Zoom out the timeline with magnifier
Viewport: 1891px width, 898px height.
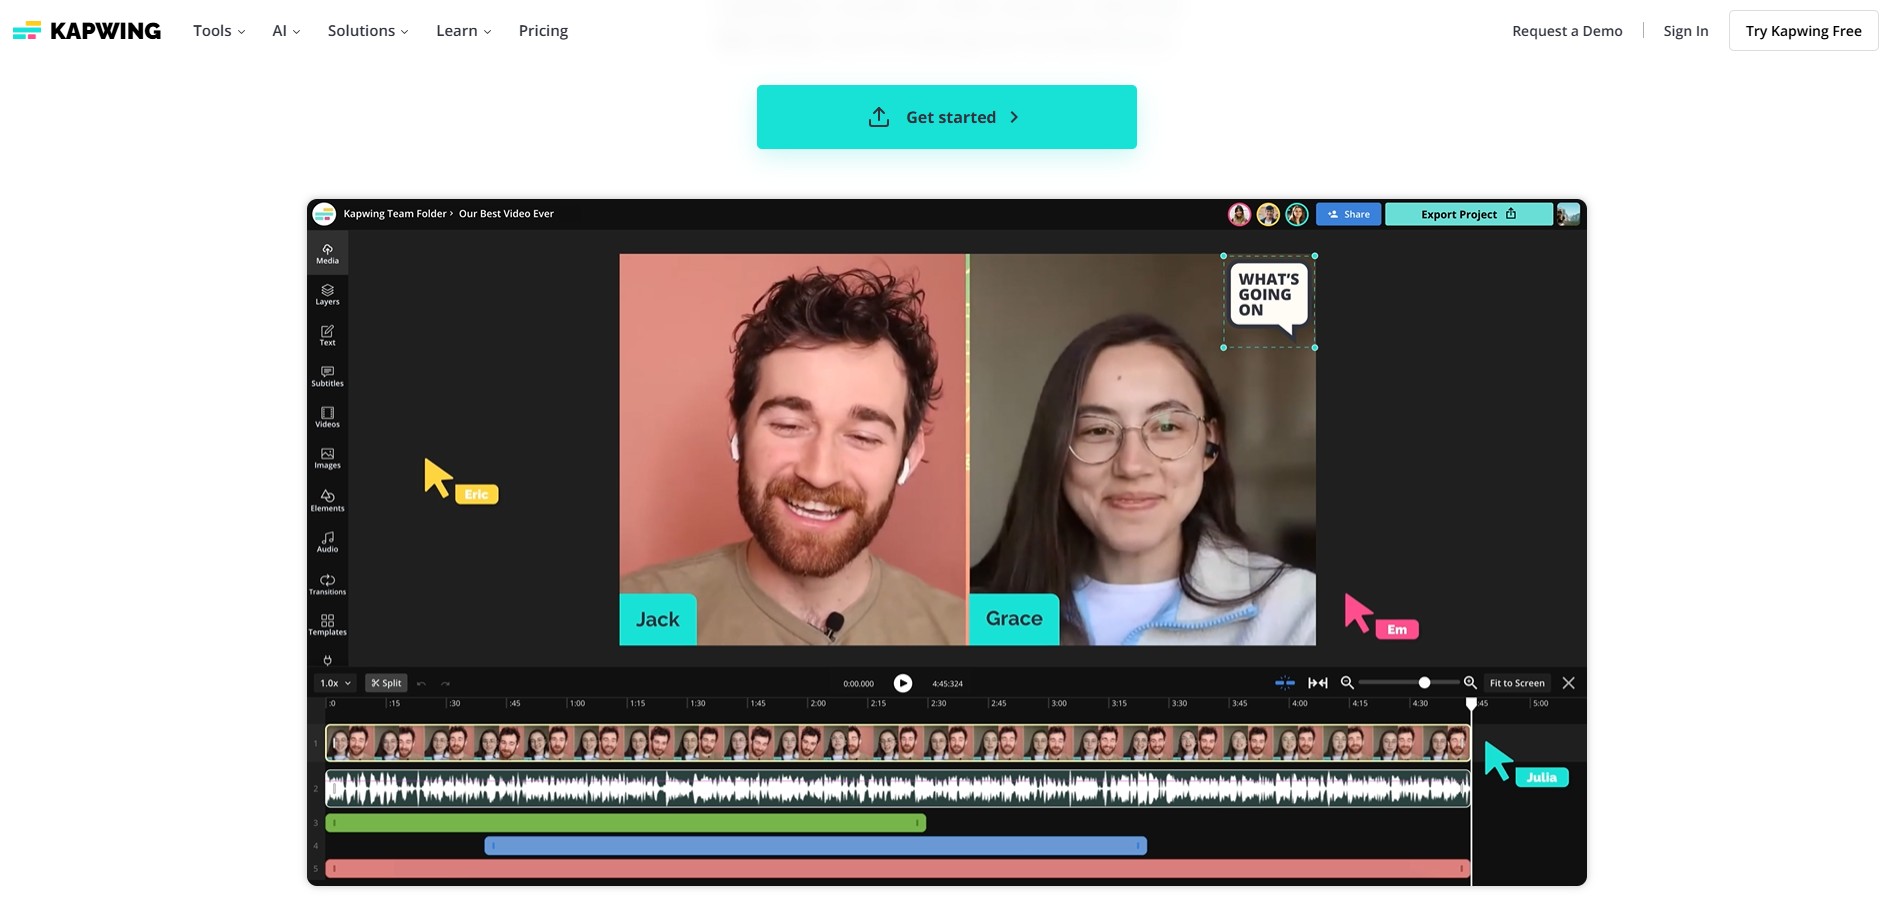pos(1347,683)
